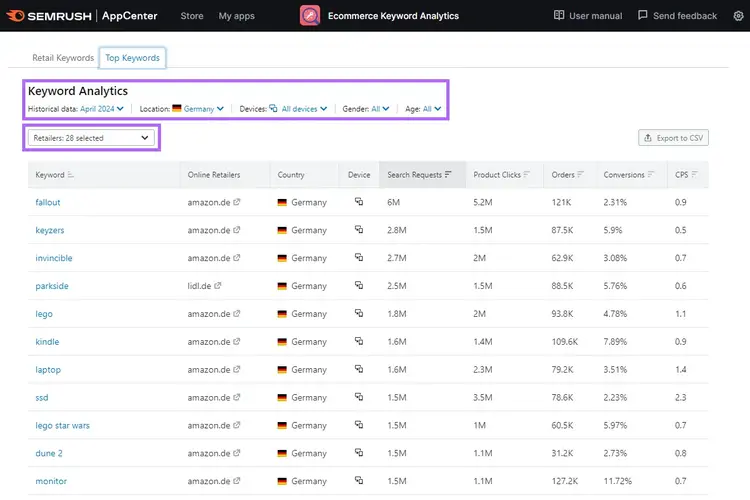The image size is (750, 500).
Task: Select 3.5M product clicks cell for ssd
Action: point(483,397)
